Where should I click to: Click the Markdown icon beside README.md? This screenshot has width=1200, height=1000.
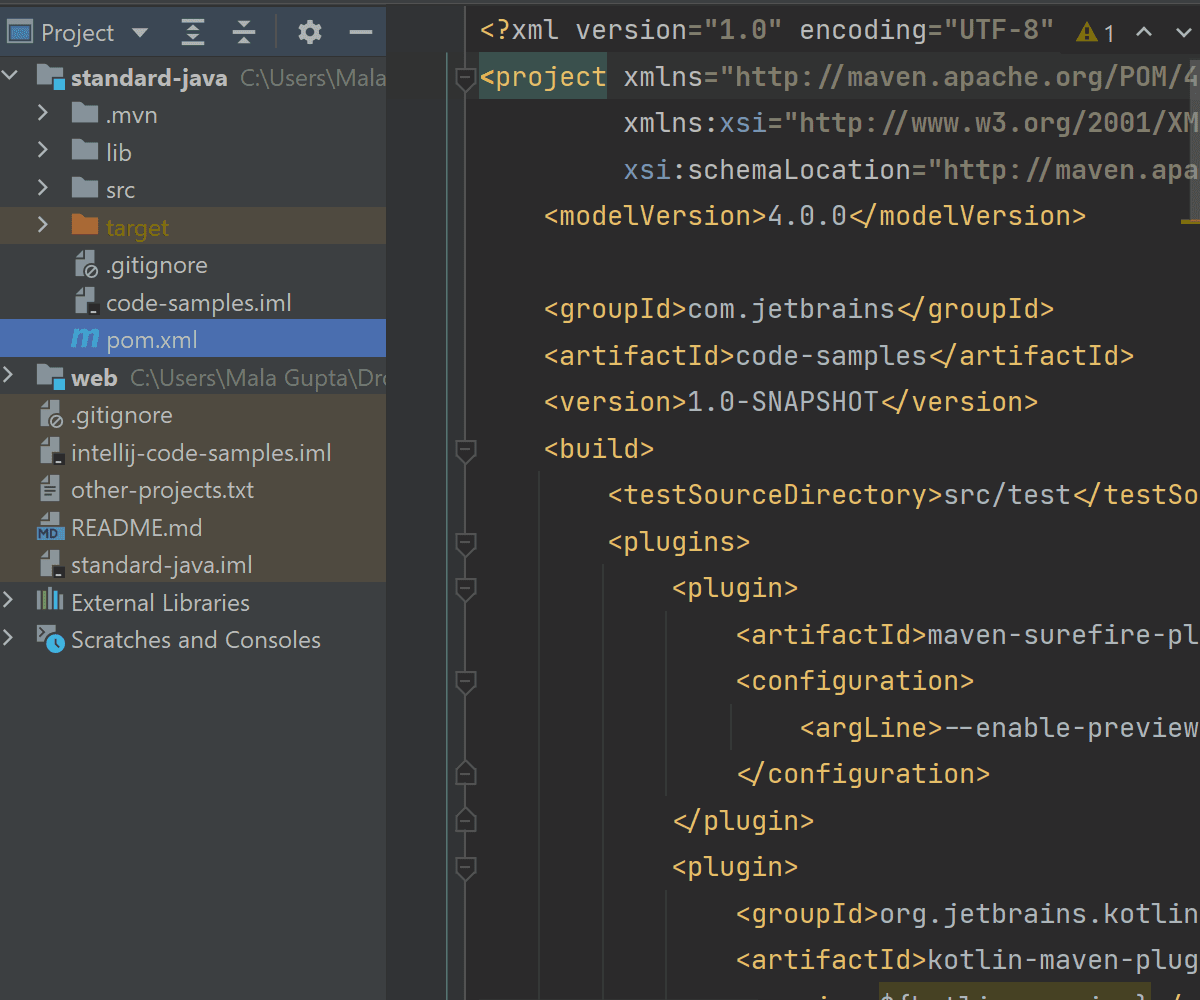click(x=50, y=528)
